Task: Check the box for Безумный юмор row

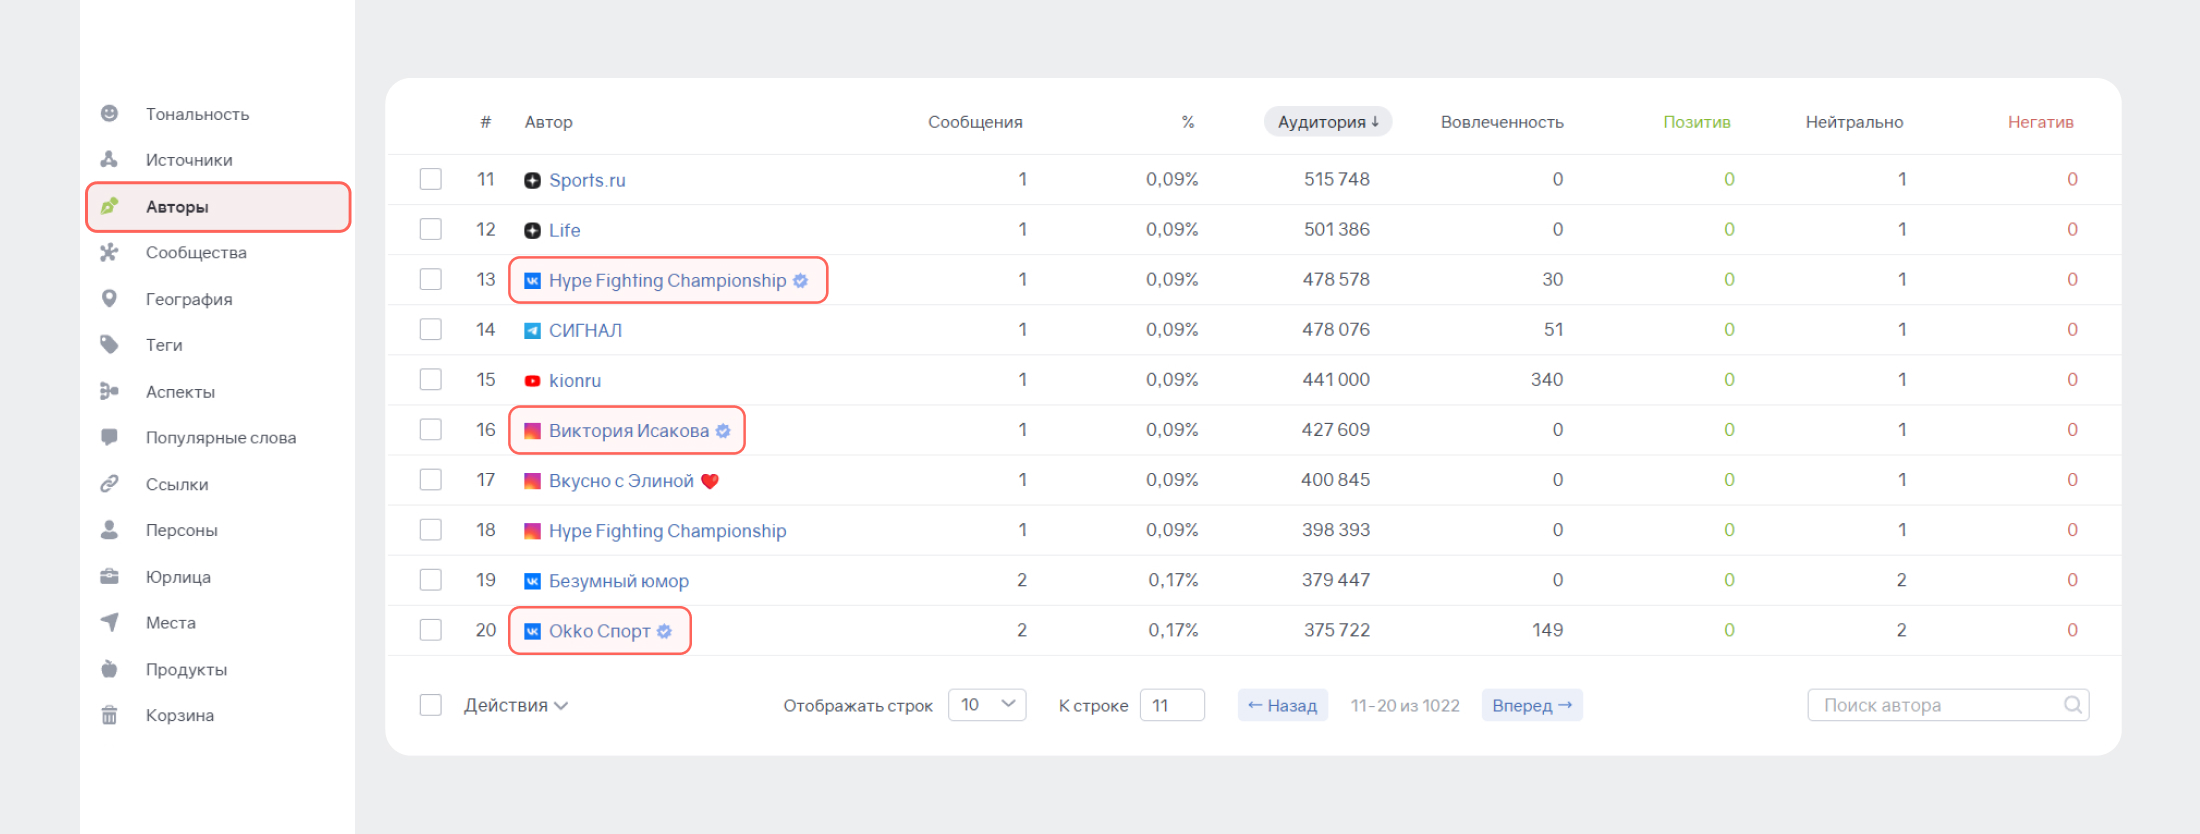Action: tap(431, 579)
